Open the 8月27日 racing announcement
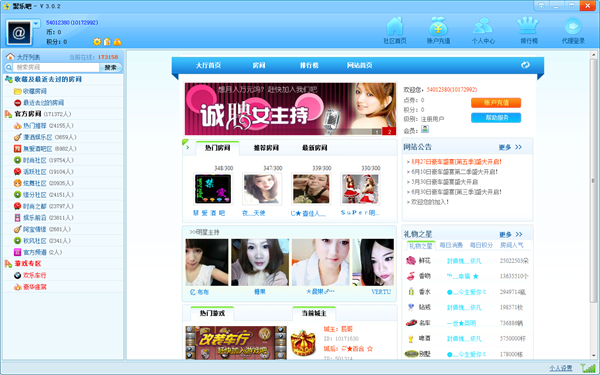This screenshot has width=600, height=375. click(x=457, y=162)
